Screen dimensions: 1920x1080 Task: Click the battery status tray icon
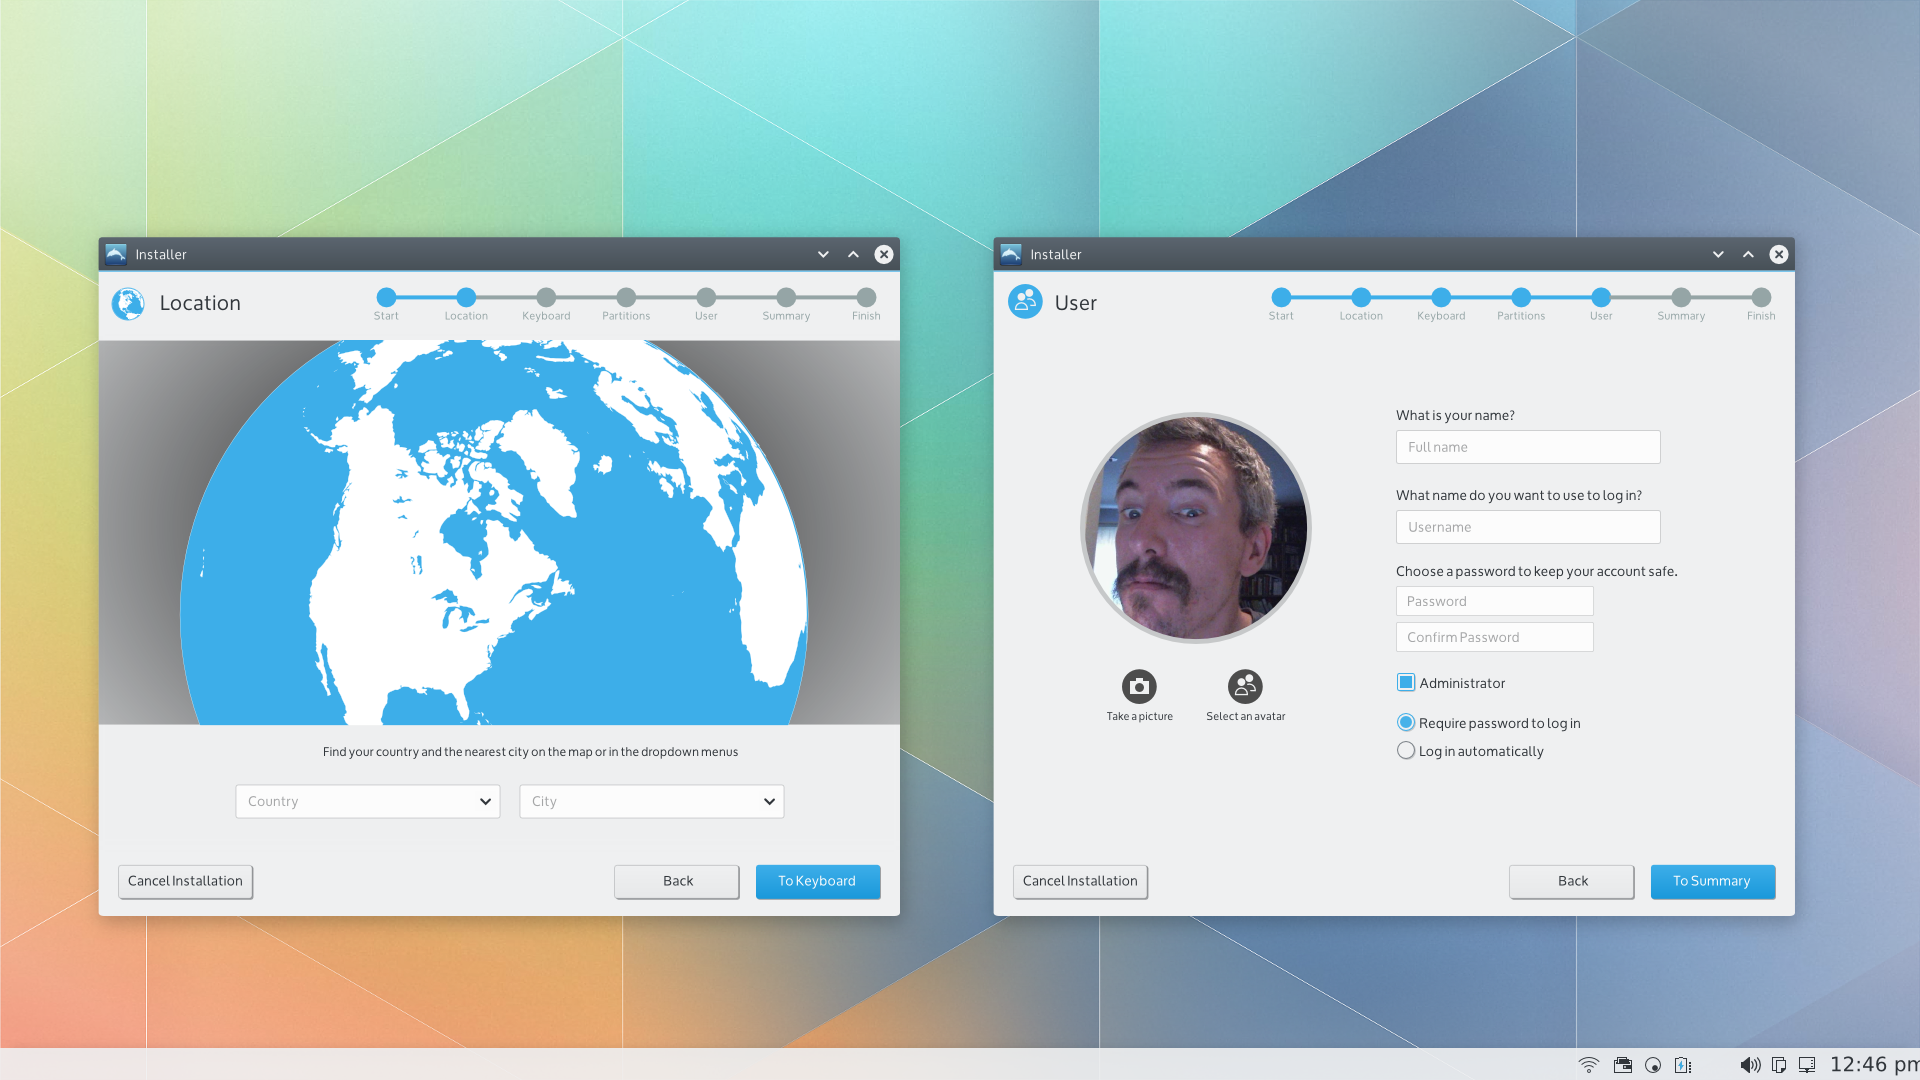pyautogui.click(x=1683, y=1065)
